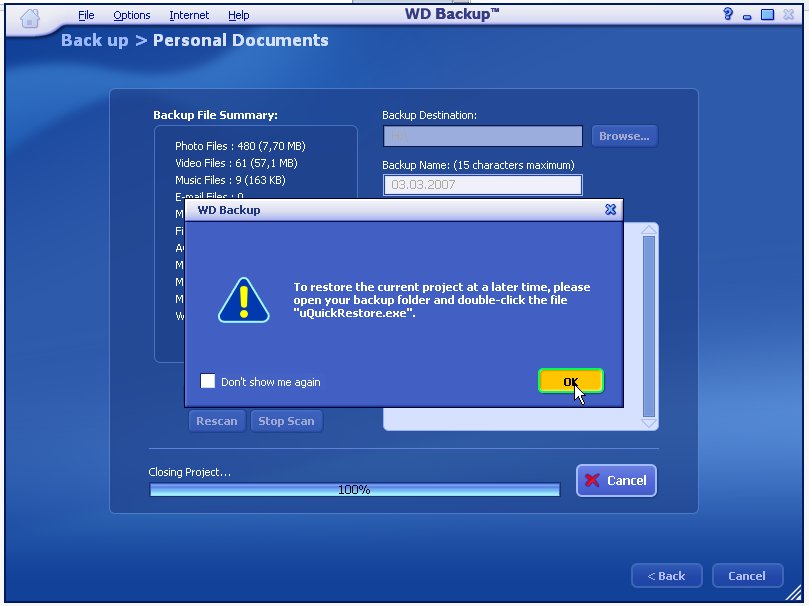Click the 100% progress bar
This screenshot has height=606, width=809.
(x=354, y=489)
